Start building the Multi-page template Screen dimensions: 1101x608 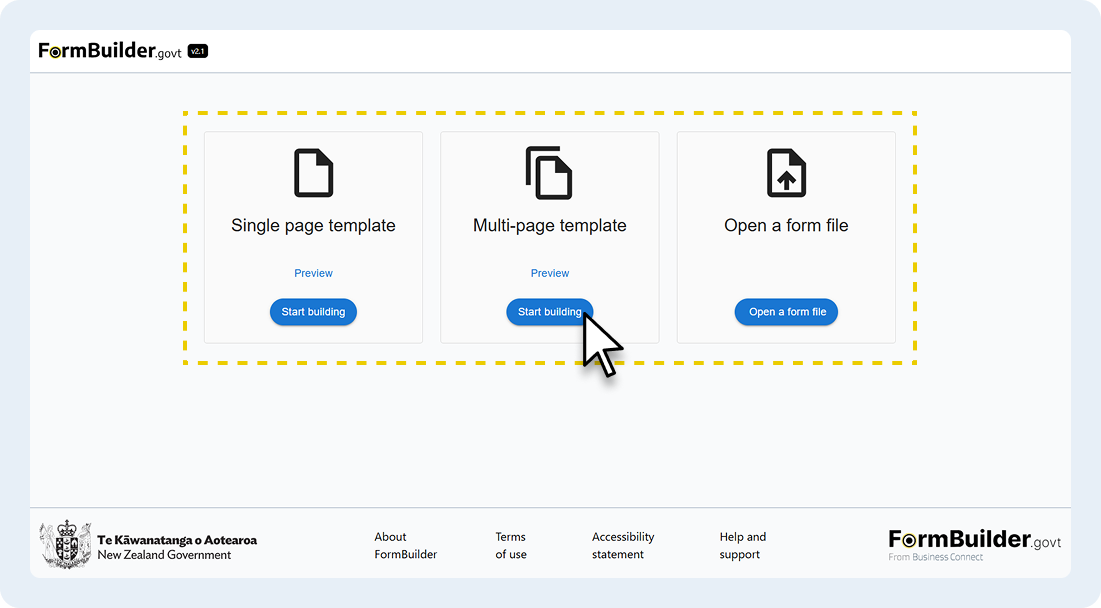550,312
